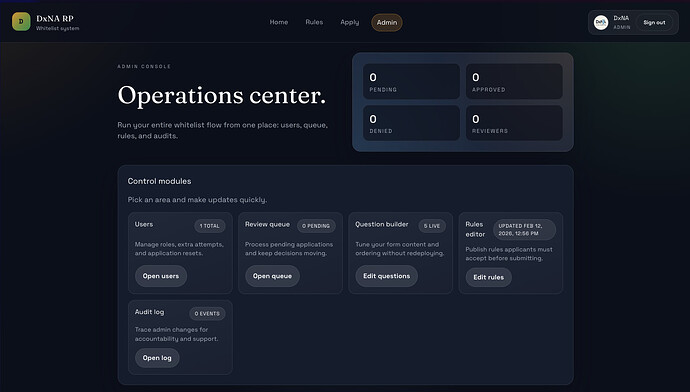Screen dimensions: 690x392
Task: Click the DxNA user avatar
Action: (601, 22)
